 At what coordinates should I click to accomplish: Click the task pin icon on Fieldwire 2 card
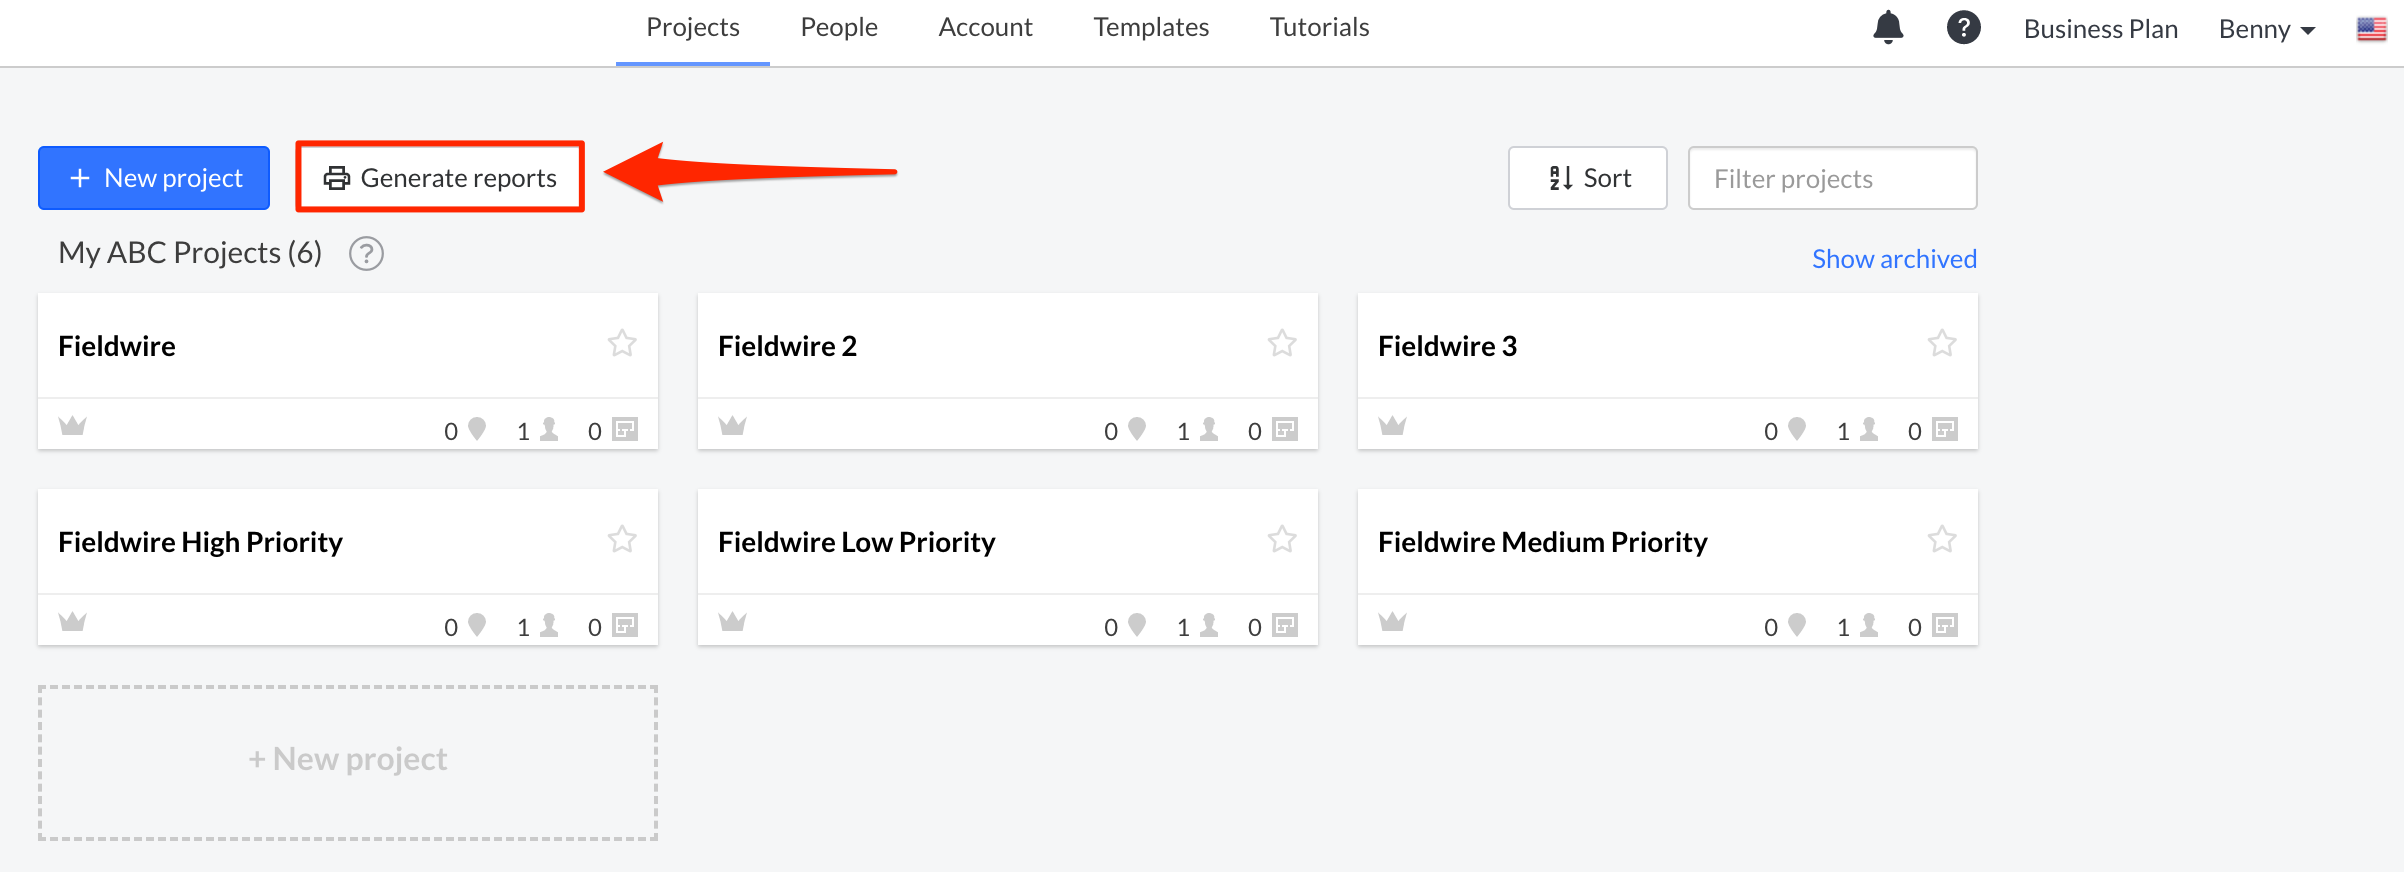(x=1137, y=429)
